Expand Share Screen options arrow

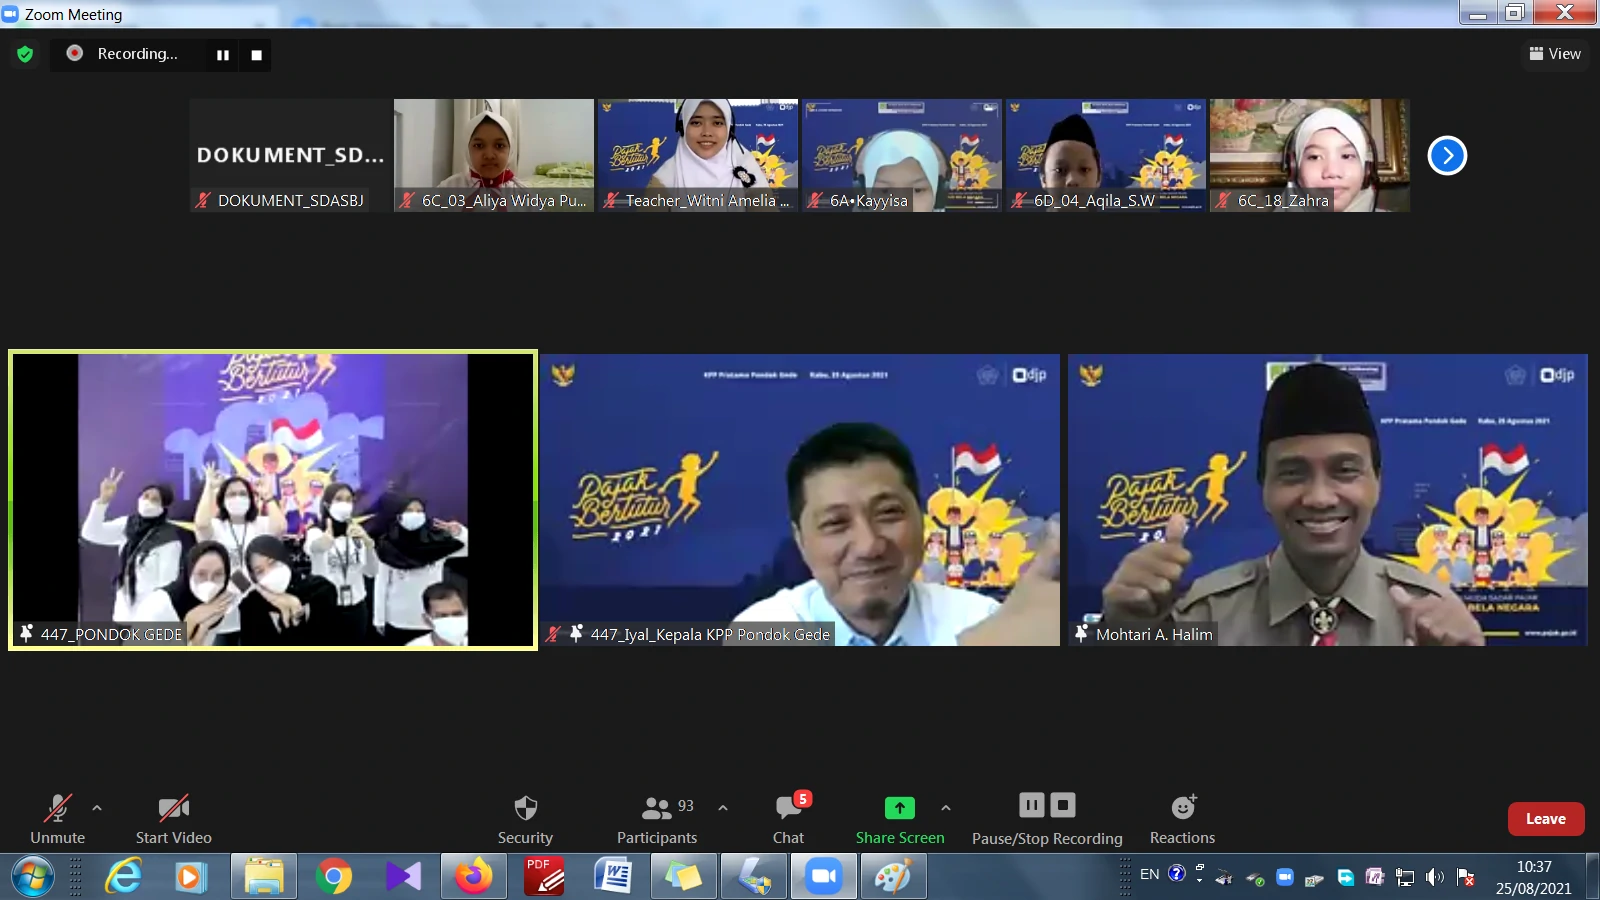(x=946, y=808)
